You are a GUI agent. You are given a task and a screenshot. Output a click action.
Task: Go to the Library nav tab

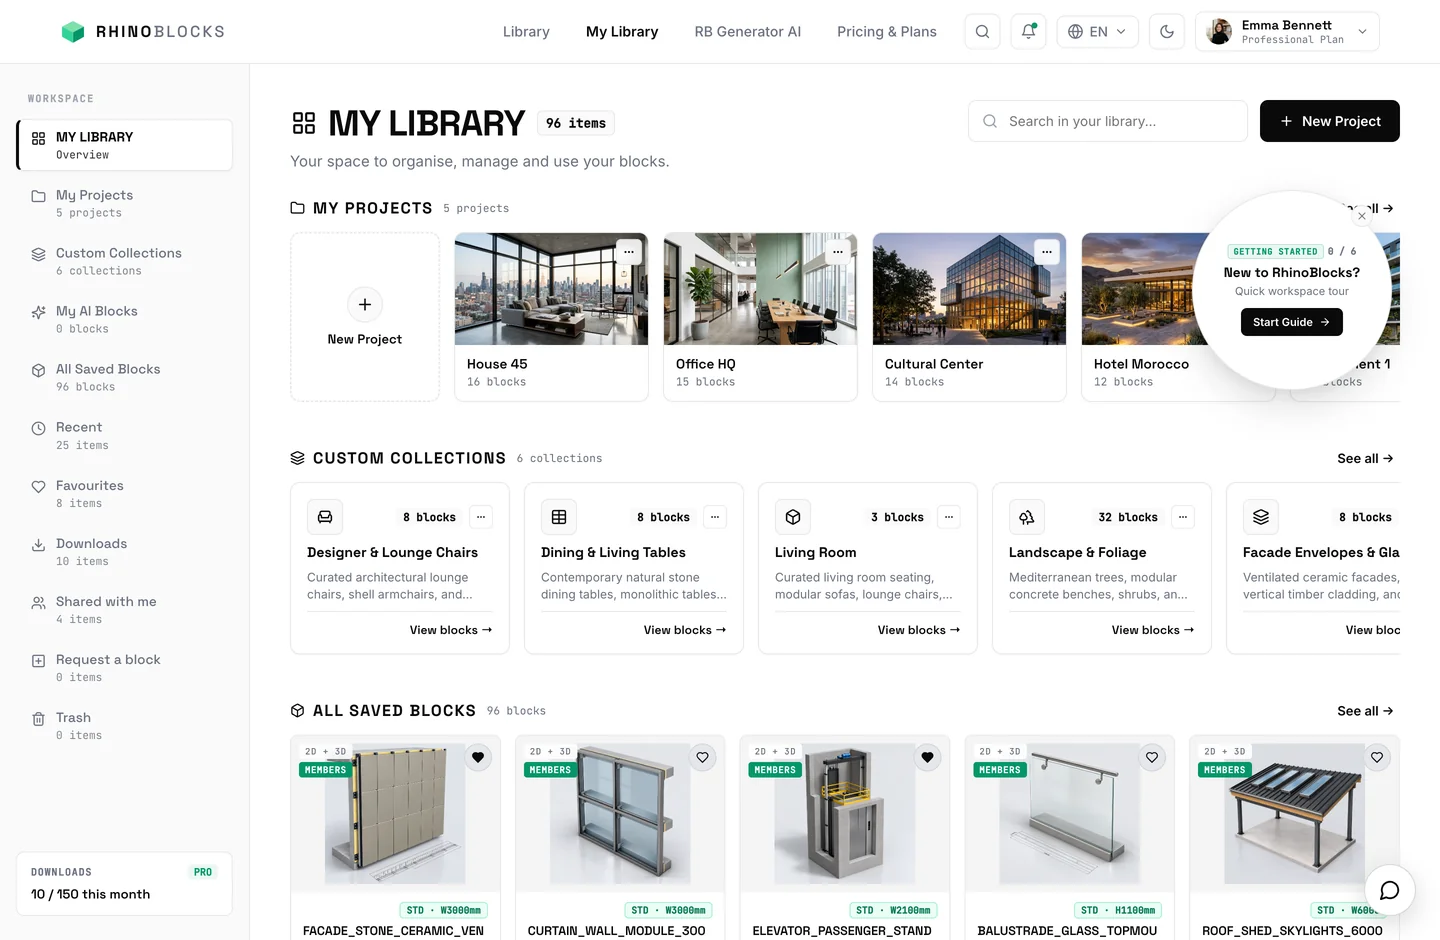[x=526, y=32]
